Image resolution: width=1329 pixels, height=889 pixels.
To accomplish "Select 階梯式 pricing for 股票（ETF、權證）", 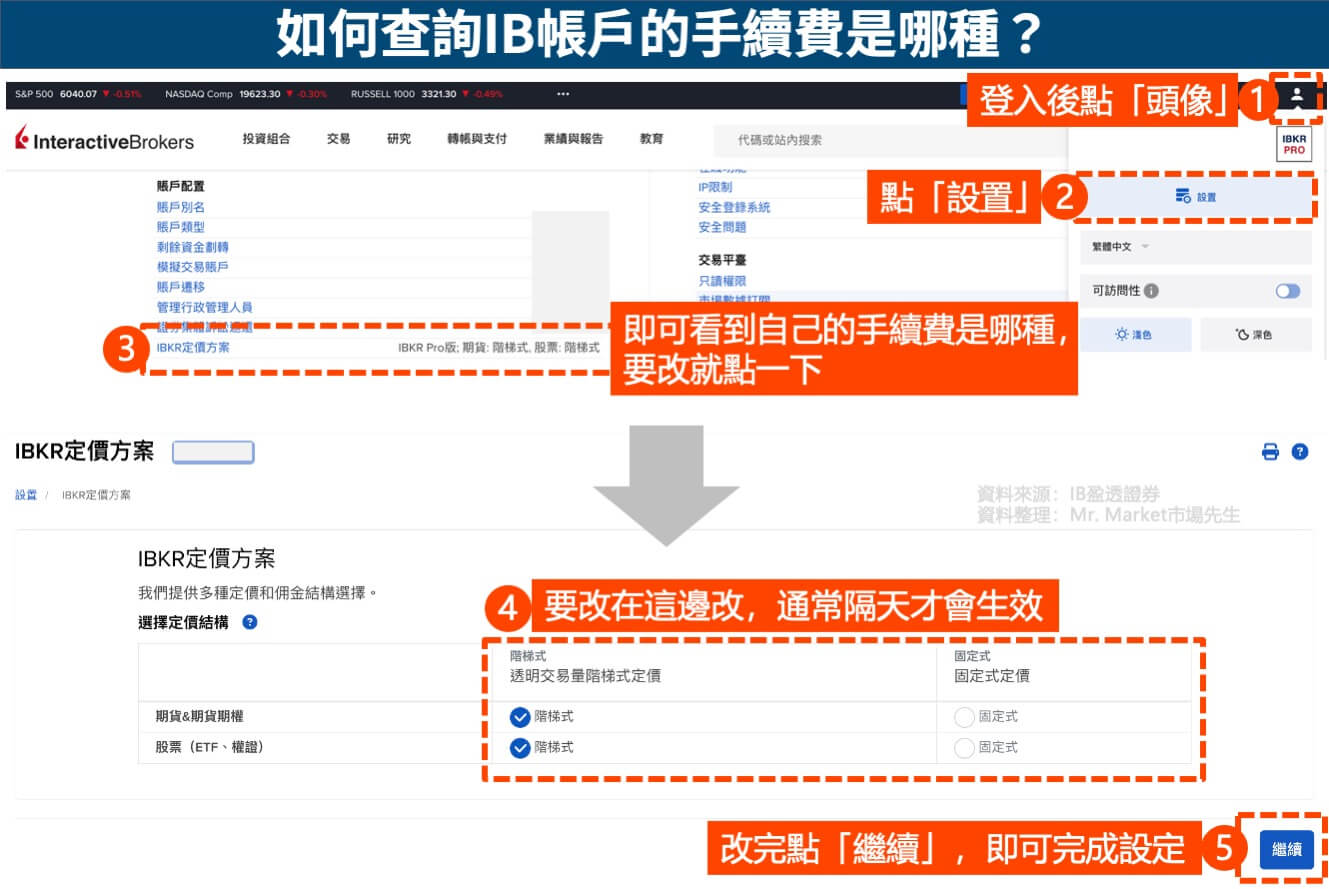I will [521, 747].
